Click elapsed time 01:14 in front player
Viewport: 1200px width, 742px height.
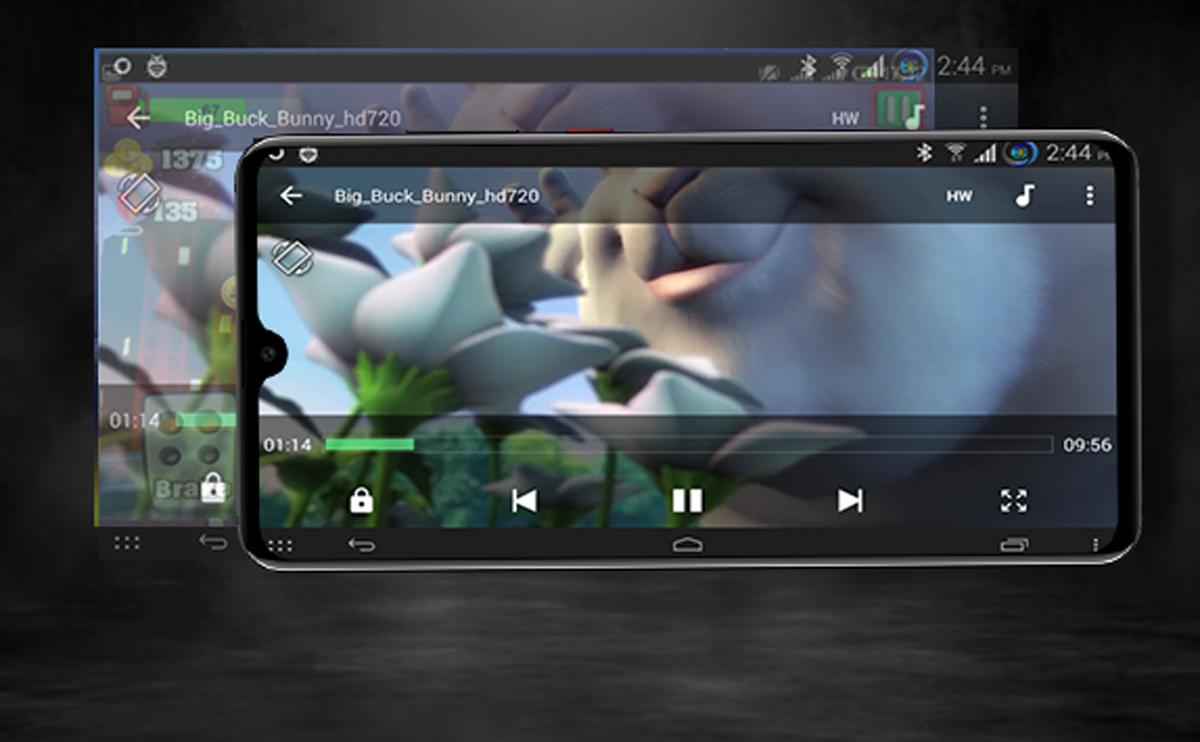coord(288,445)
